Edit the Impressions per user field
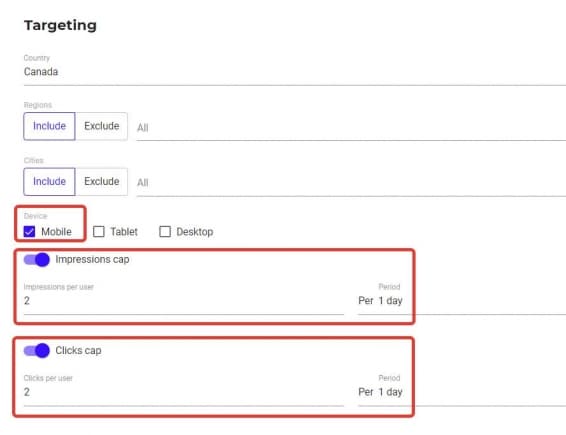This screenshot has height=435, width=566. pos(184,301)
